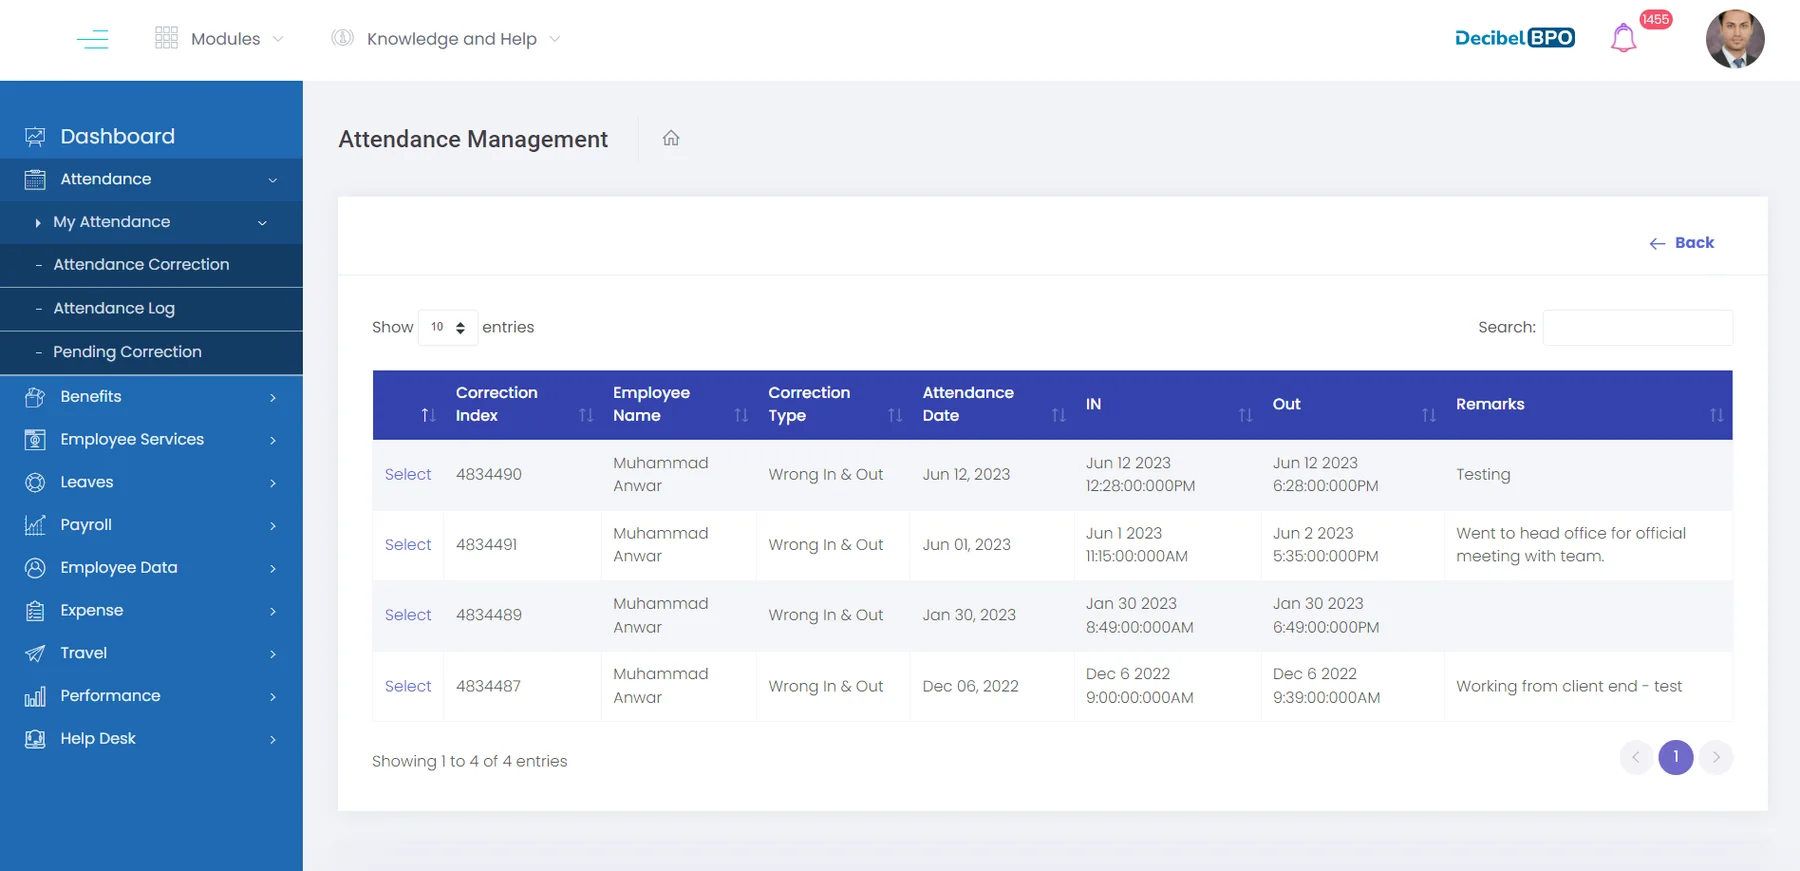Viewport: 1800px width, 871px height.
Task: Click the Modules grid icon
Action: pos(167,38)
